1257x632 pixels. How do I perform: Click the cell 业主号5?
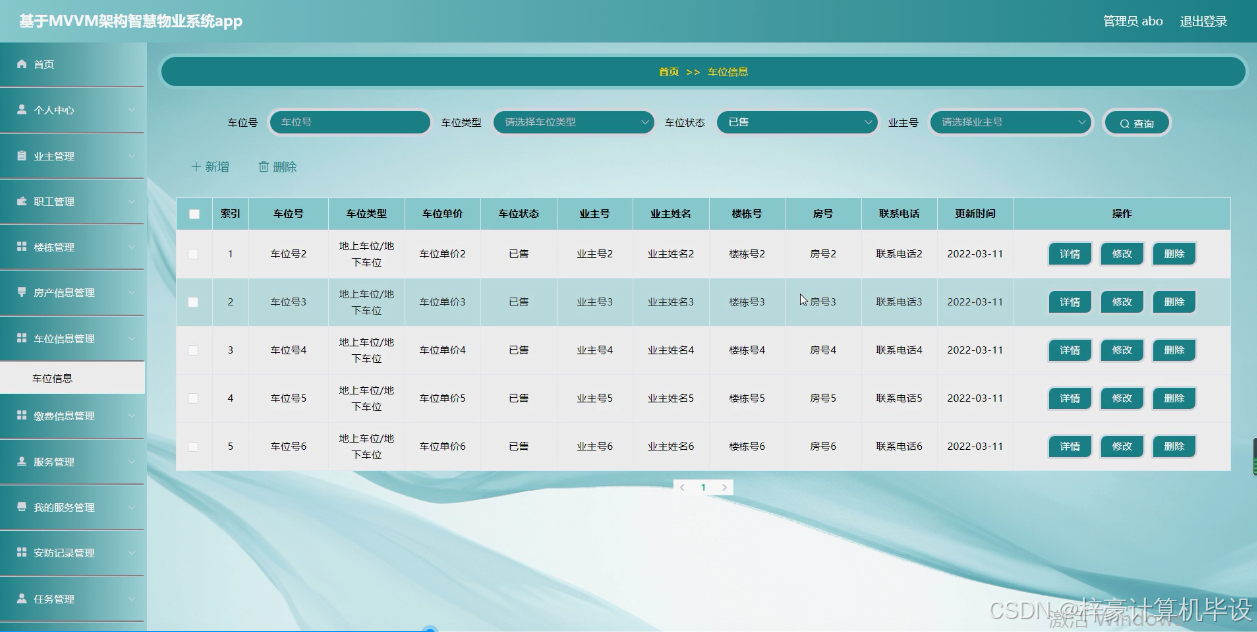click(595, 398)
